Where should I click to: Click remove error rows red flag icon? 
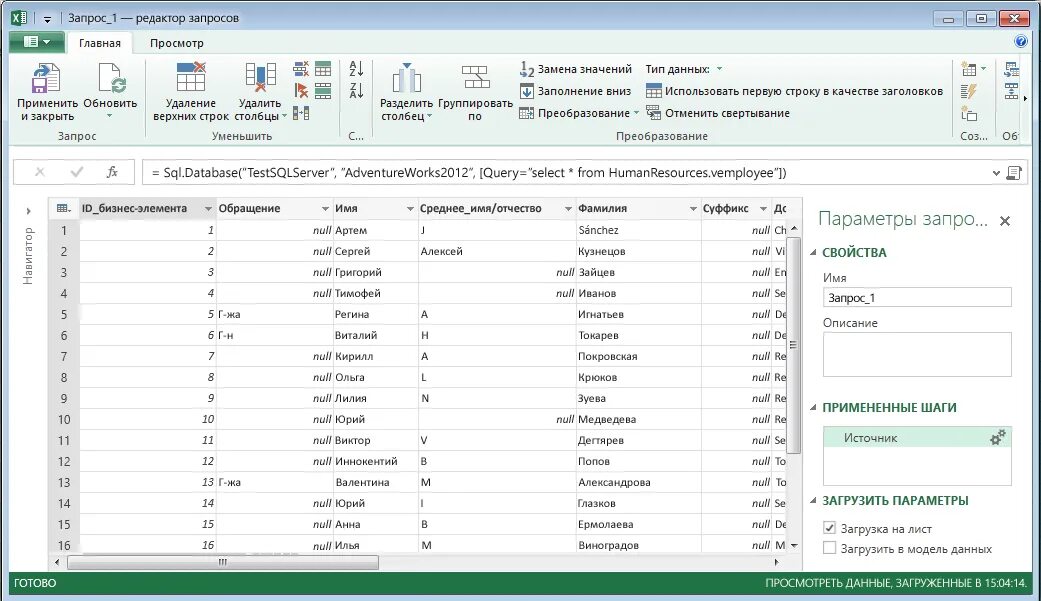(301, 91)
